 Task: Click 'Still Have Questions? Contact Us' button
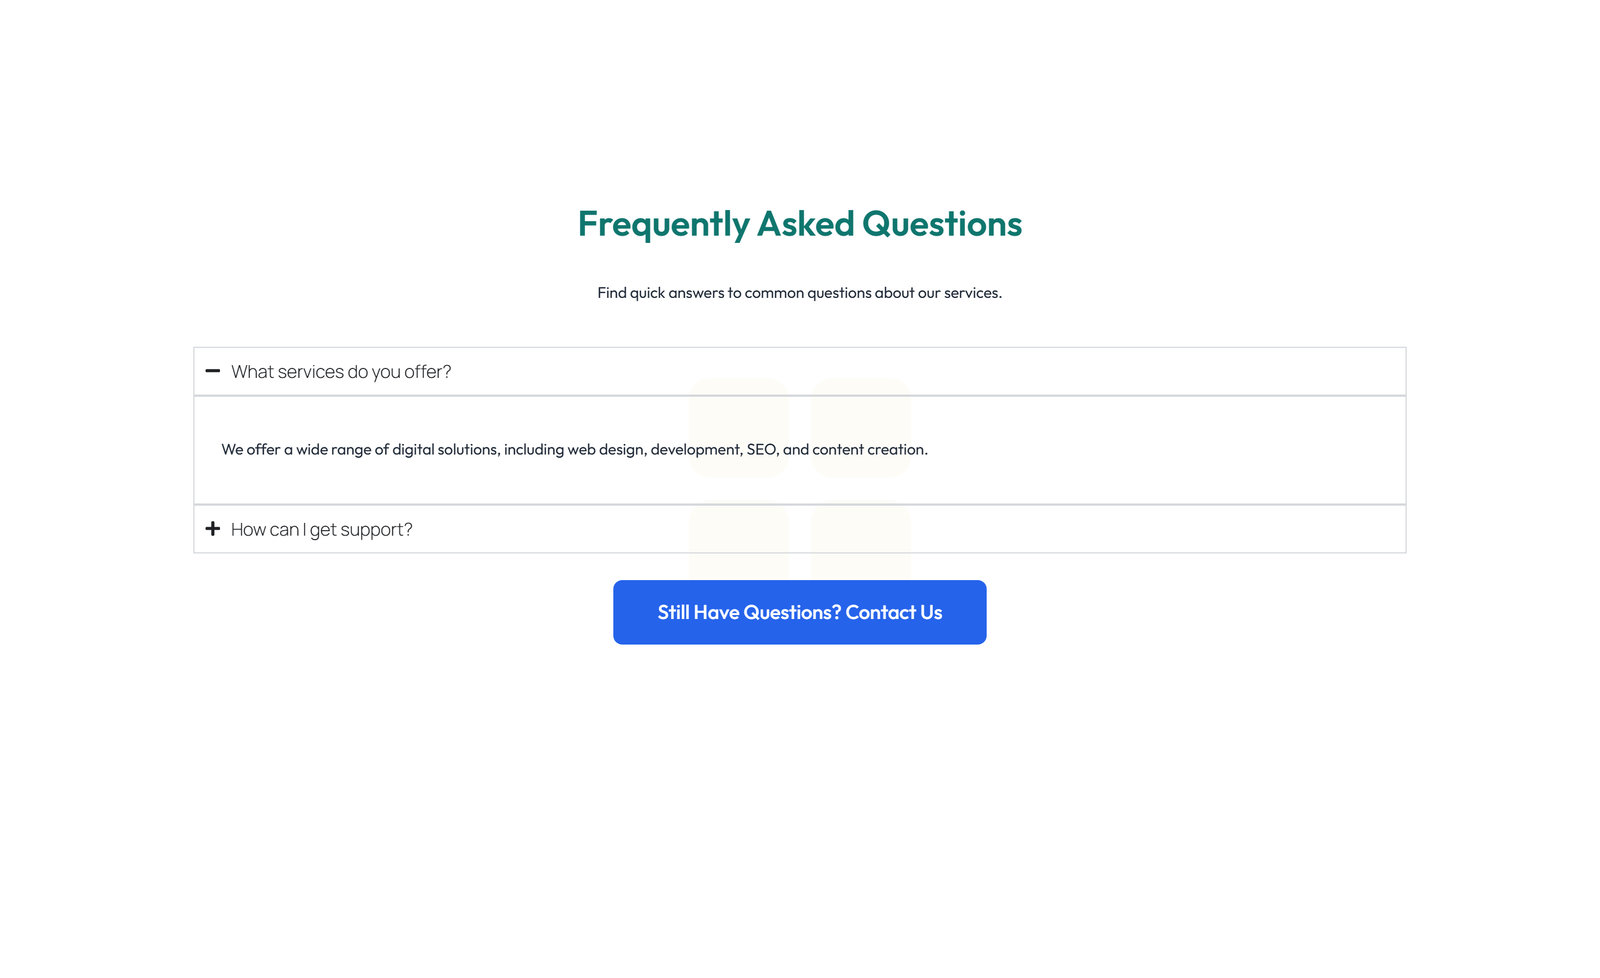pos(799,611)
